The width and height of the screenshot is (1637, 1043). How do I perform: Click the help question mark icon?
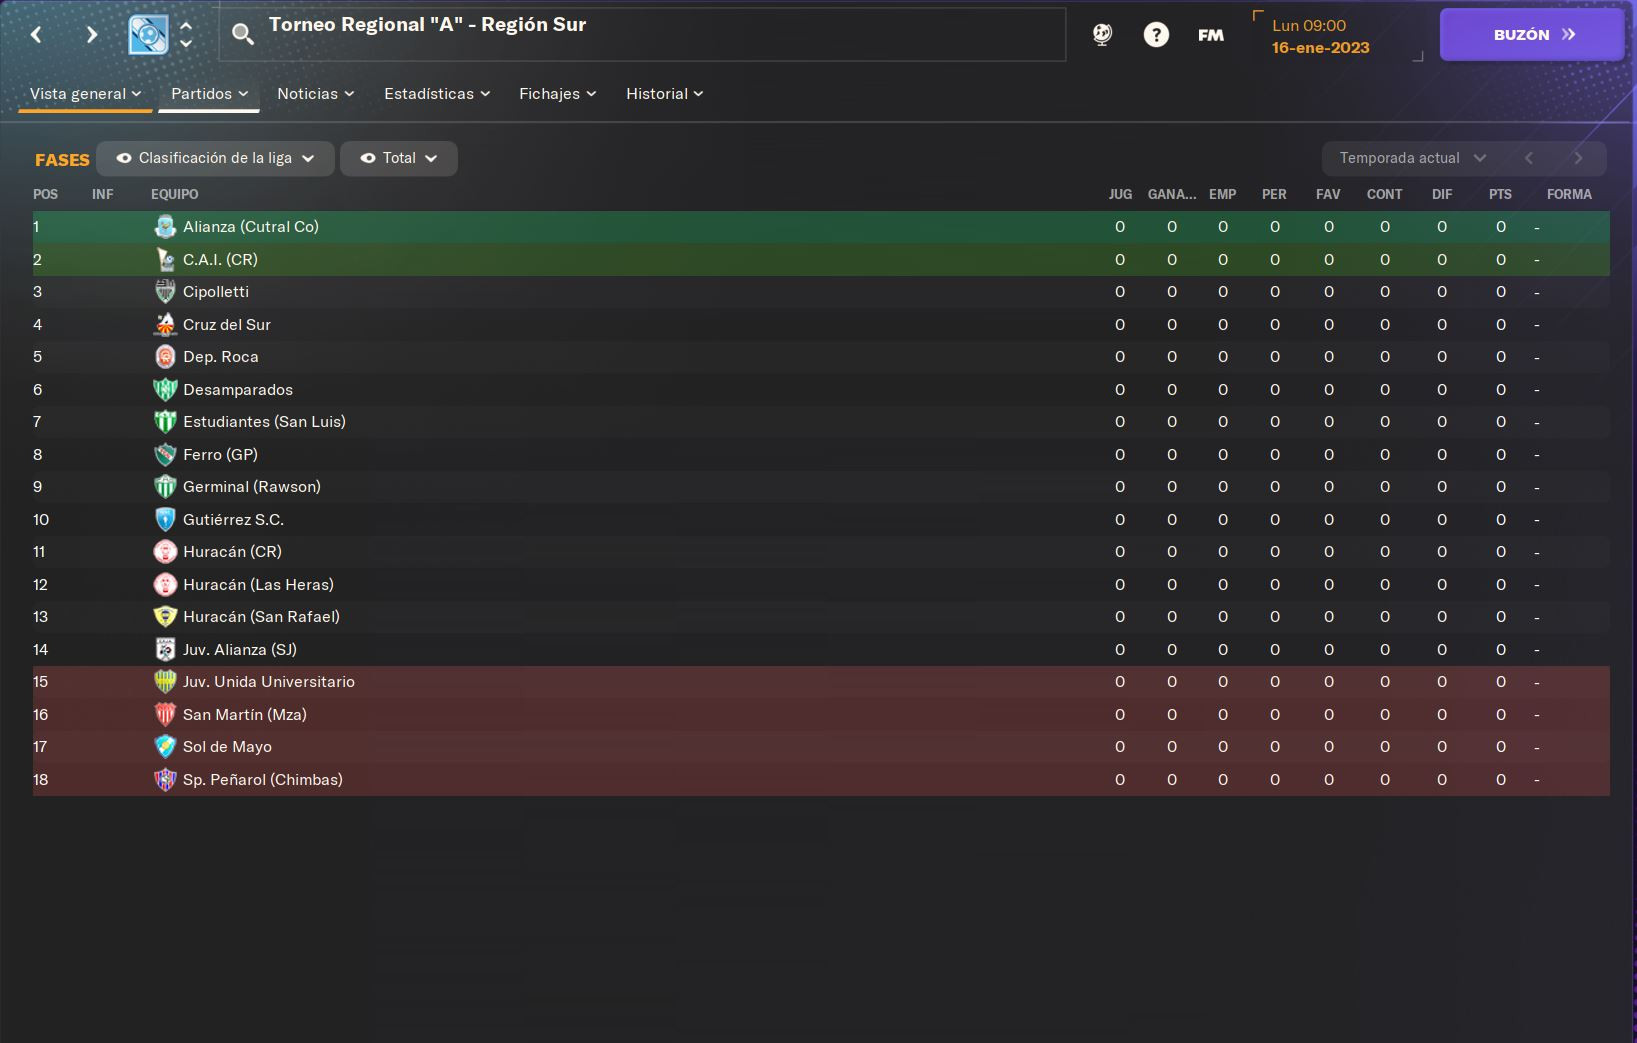[1156, 35]
